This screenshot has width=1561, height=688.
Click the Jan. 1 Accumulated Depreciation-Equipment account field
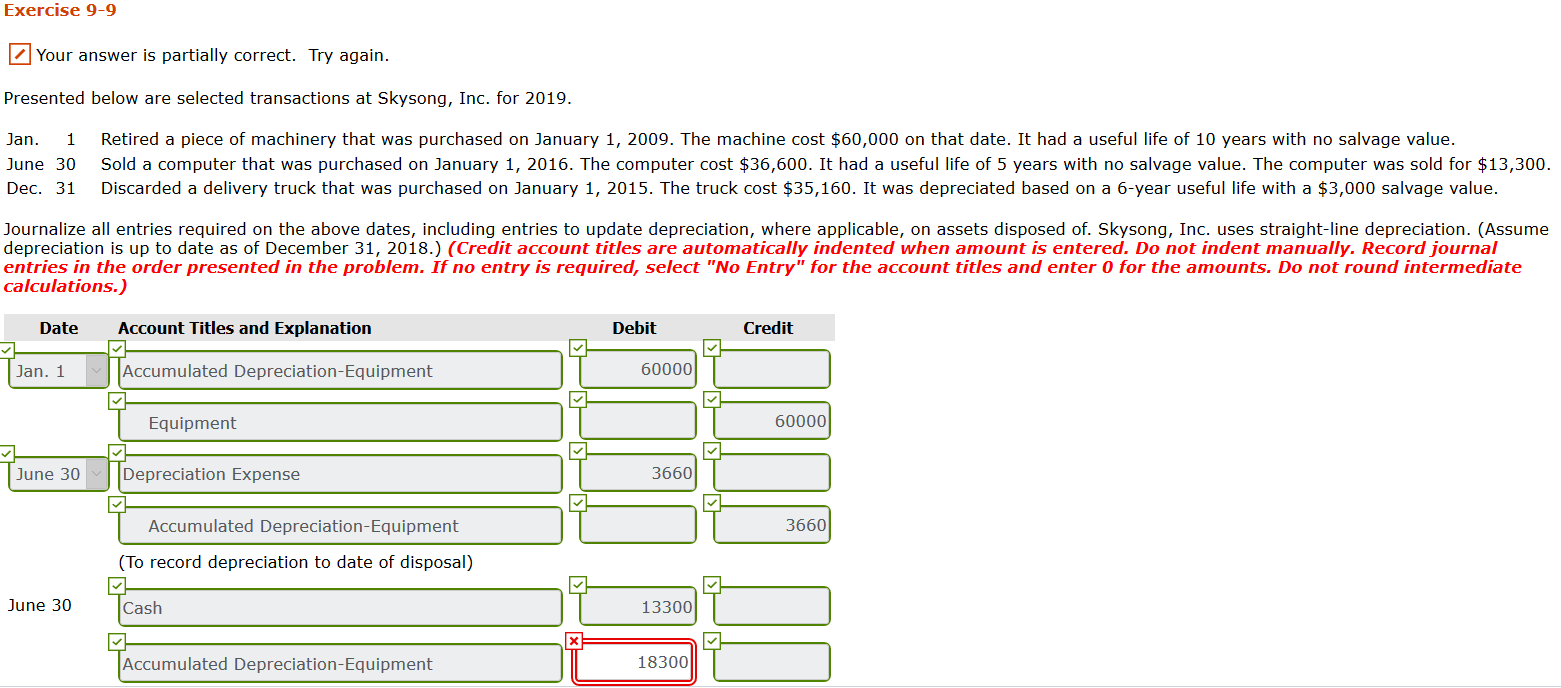[341, 371]
